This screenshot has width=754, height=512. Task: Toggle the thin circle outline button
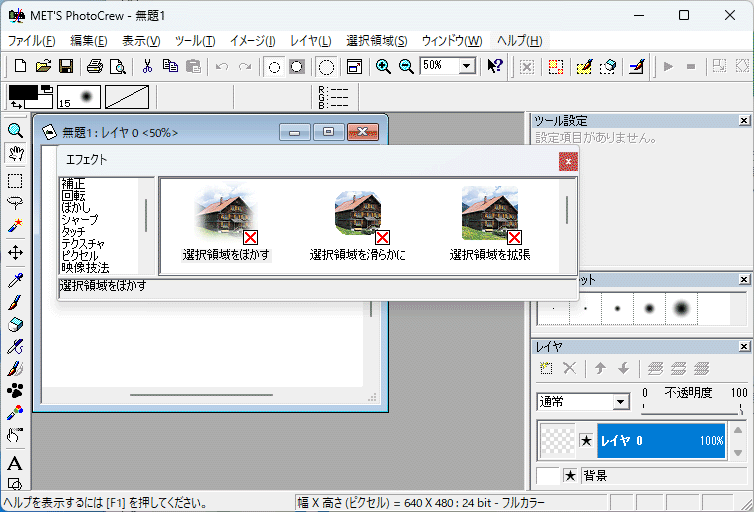coord(274,67)
